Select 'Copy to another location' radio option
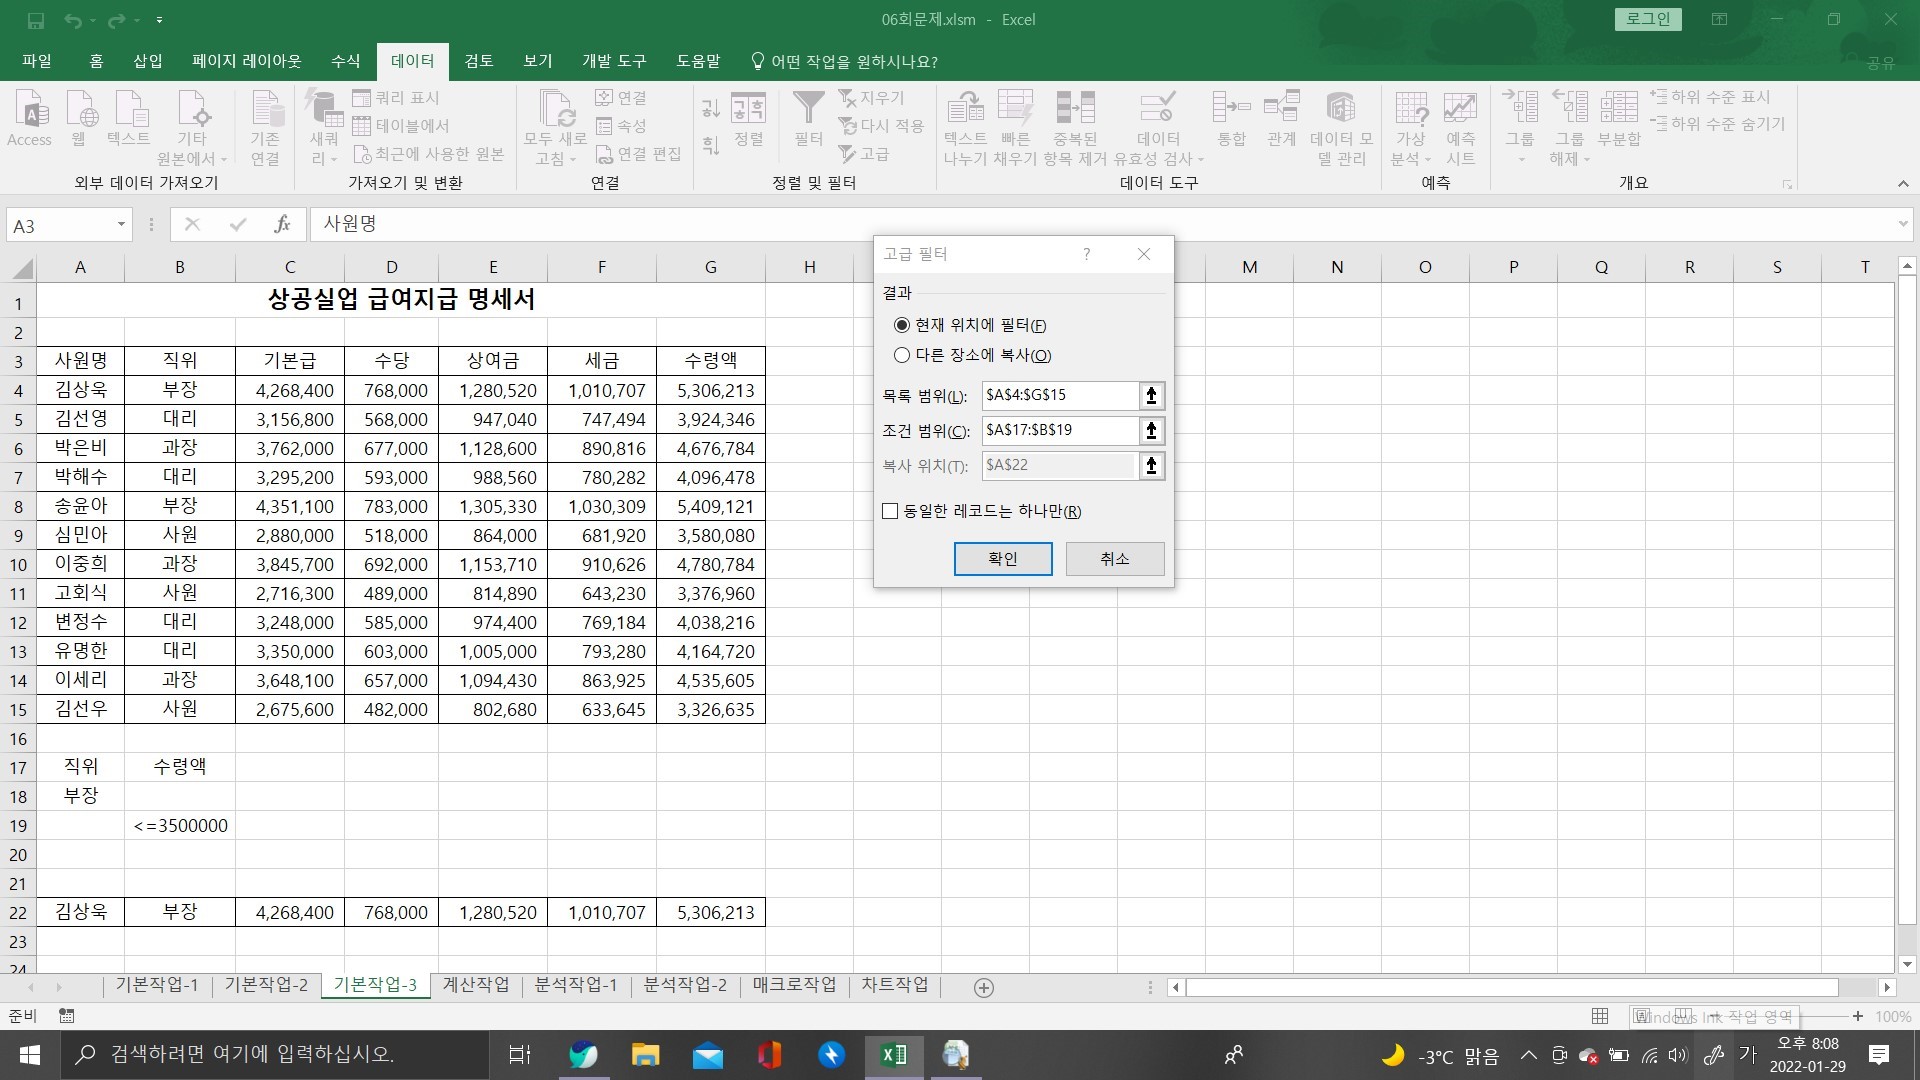1920x1080 pixels. click(903, 355)
